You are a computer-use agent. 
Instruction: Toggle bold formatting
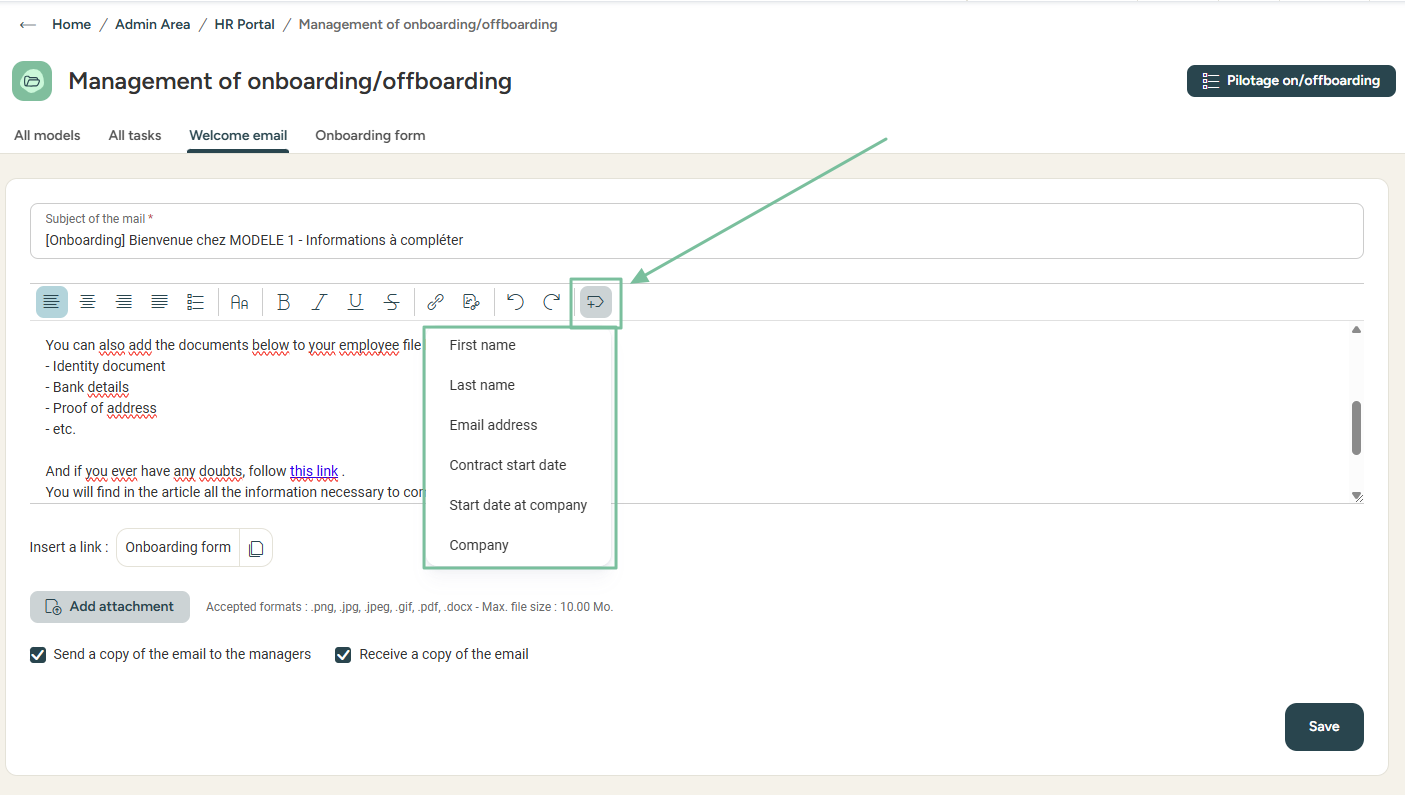tap(283, 302)
